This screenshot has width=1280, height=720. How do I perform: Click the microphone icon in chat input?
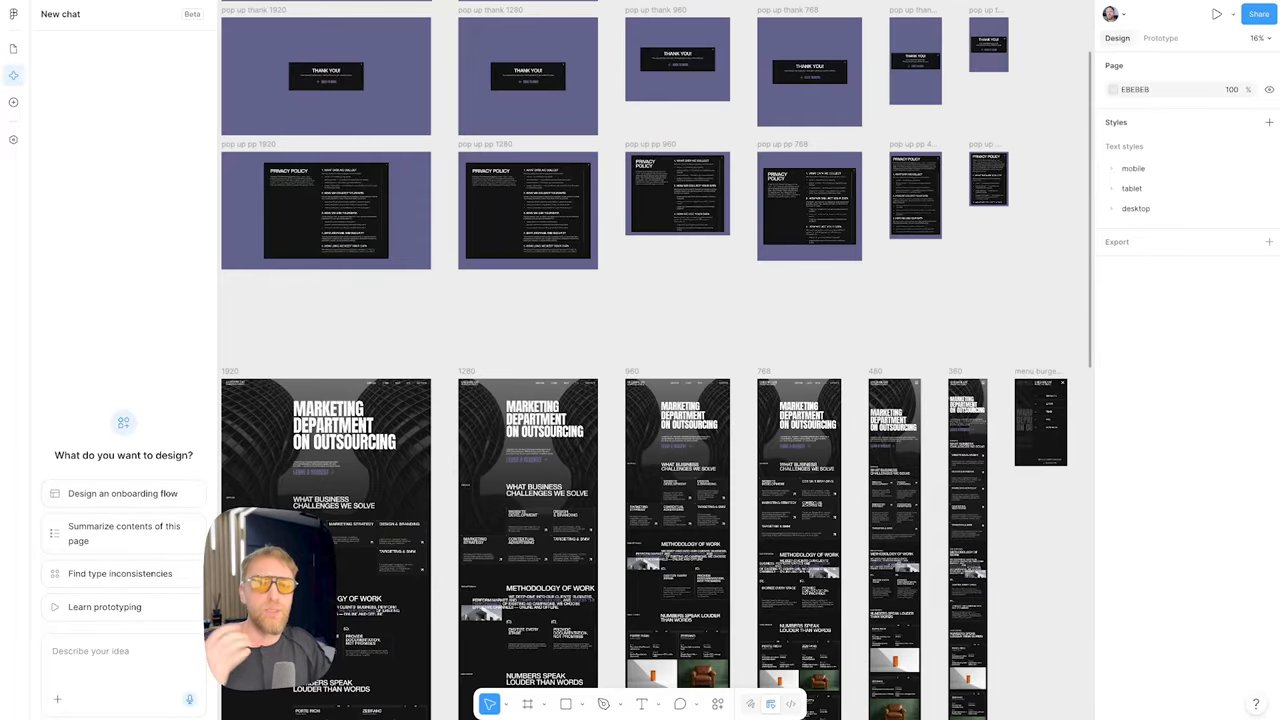189,700
